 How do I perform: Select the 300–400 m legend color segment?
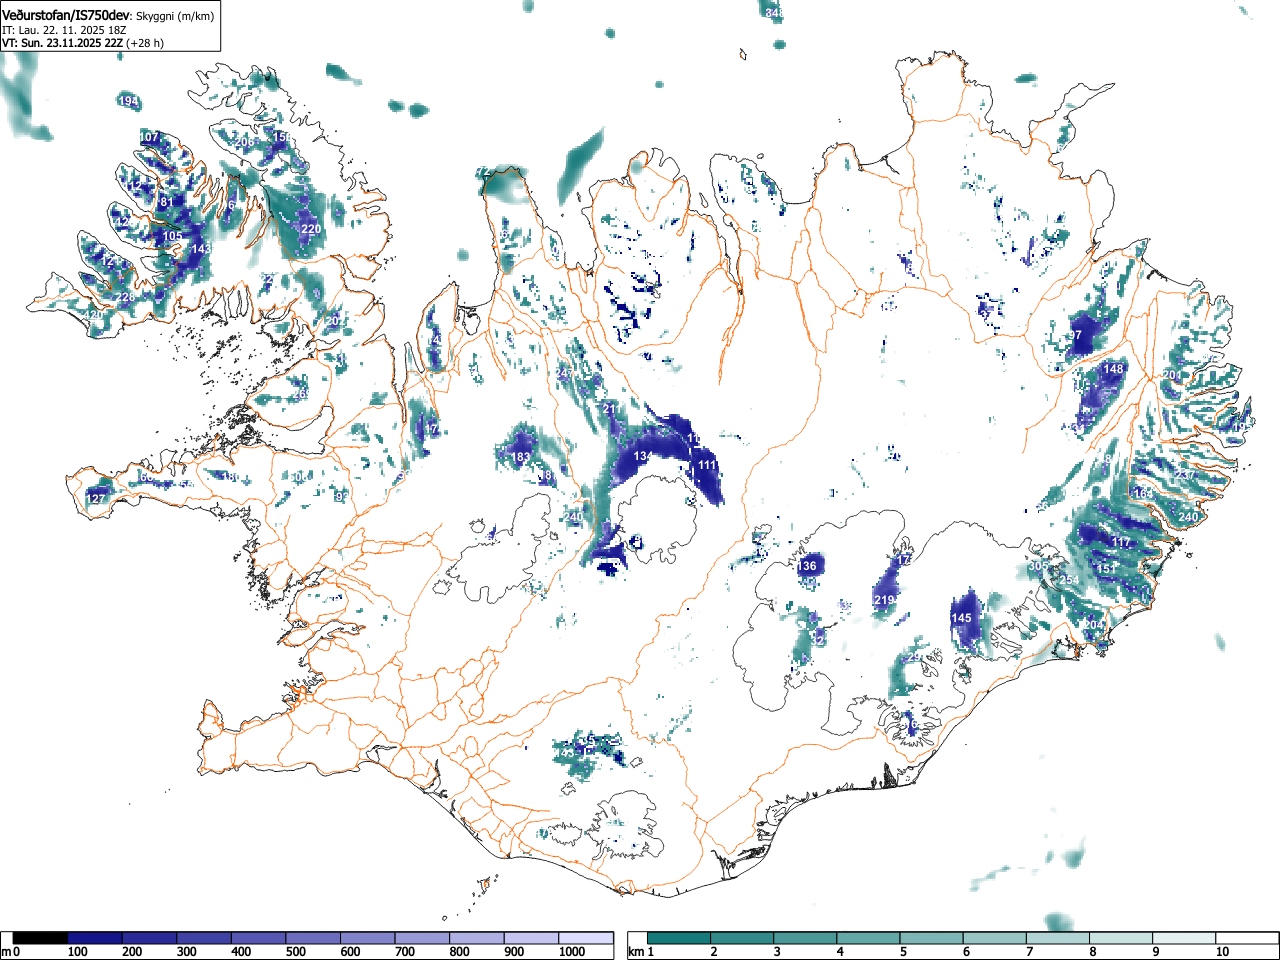click(204, 938)
